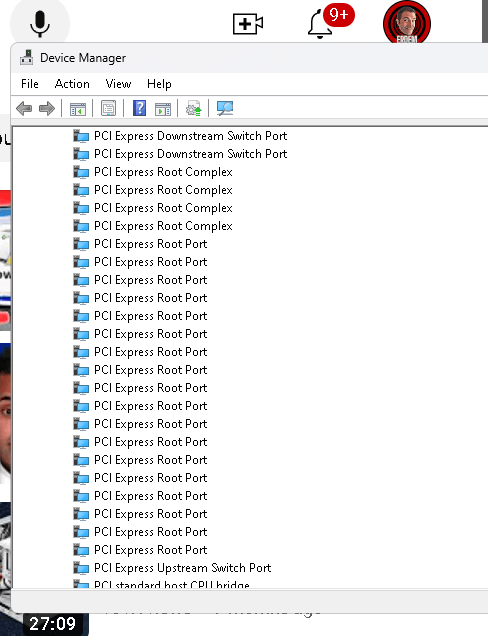Click the Back arrow in Device Manager toolbar
This screenshot has width=488, height=636.
[x=24, y=108]
